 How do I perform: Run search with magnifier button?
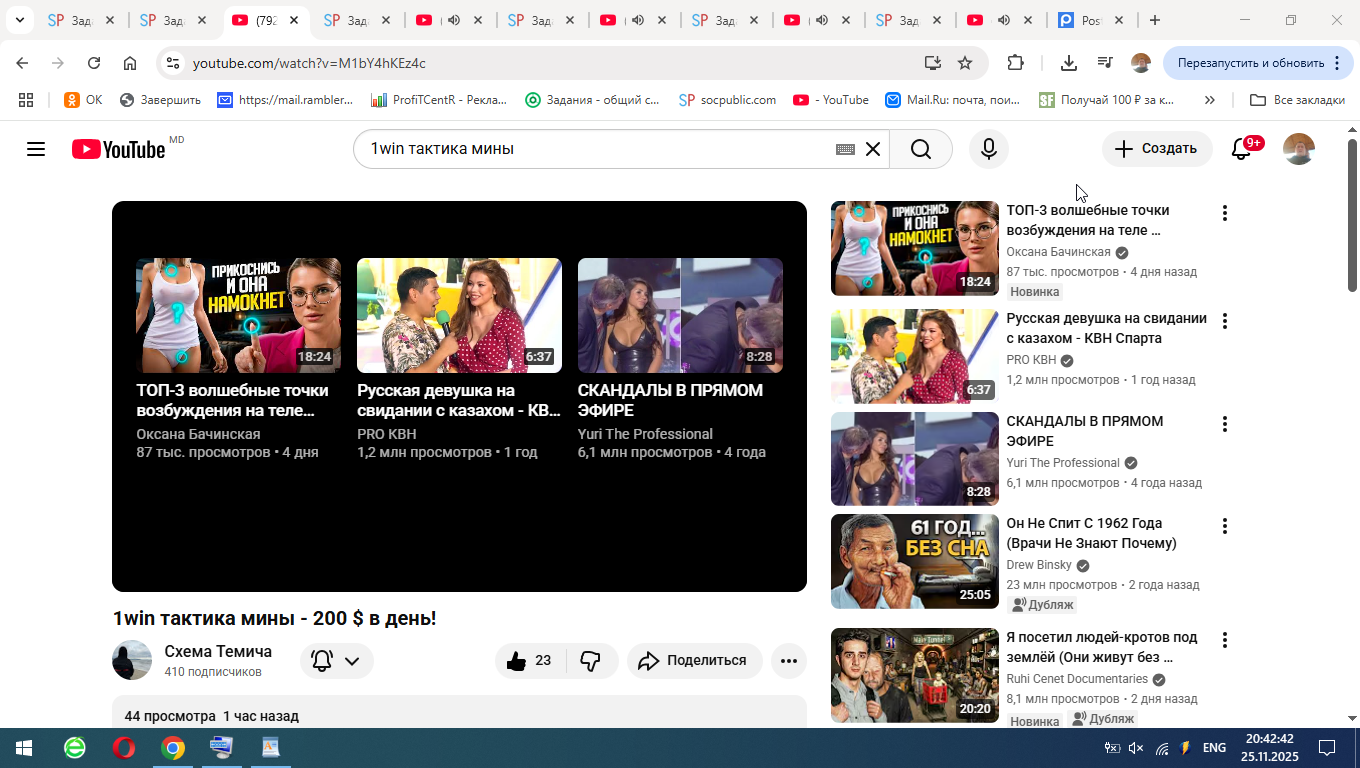click(921, 149)
